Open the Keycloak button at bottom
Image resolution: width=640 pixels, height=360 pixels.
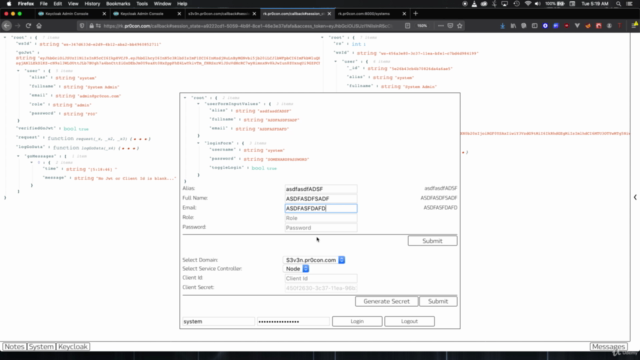pyautogui.click(x=73, y=347)
